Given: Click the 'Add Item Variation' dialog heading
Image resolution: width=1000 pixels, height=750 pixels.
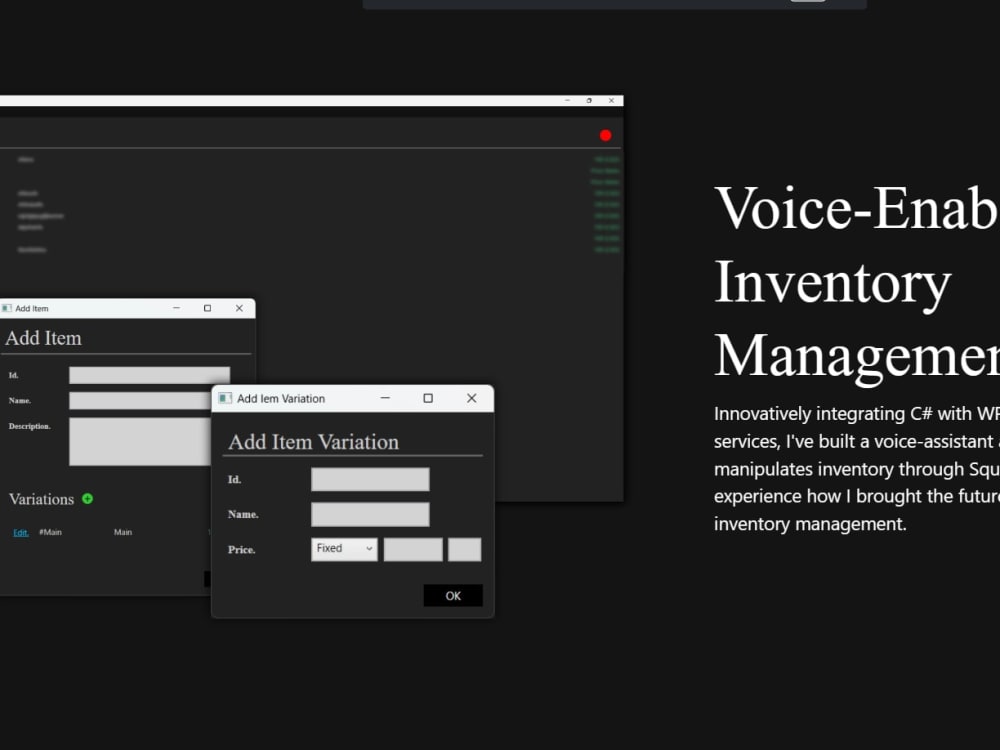Looking at the screenshot, I should click(x=313, y=442).
